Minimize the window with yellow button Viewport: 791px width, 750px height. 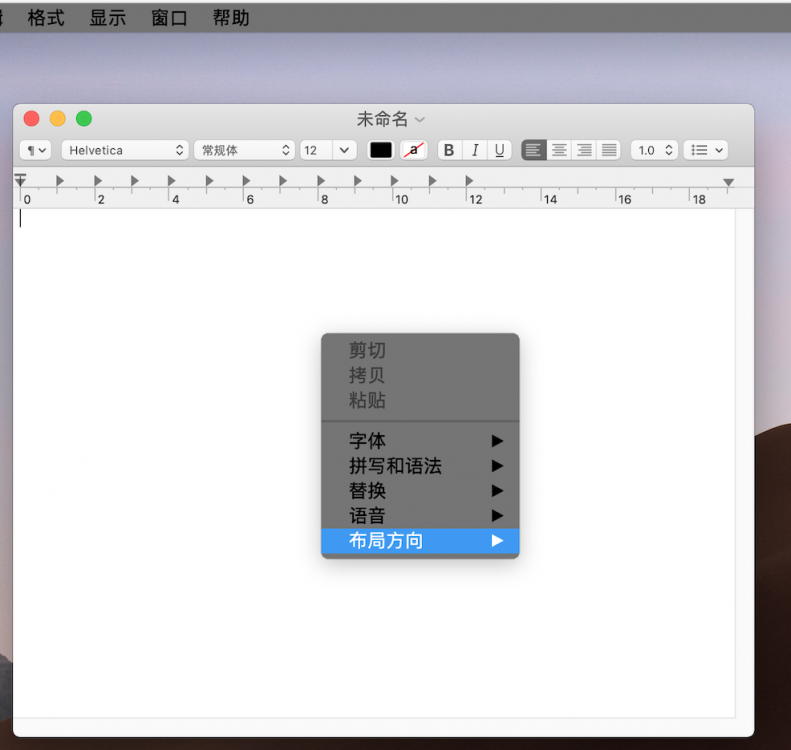[x=58, y=119]
